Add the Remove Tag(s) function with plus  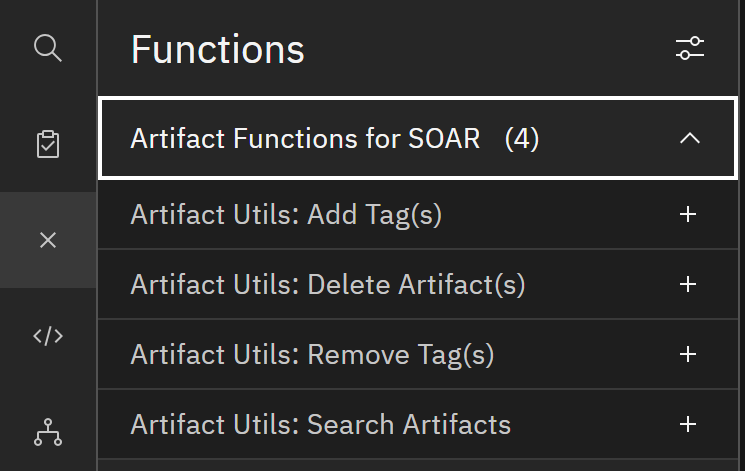coord(688,354)
